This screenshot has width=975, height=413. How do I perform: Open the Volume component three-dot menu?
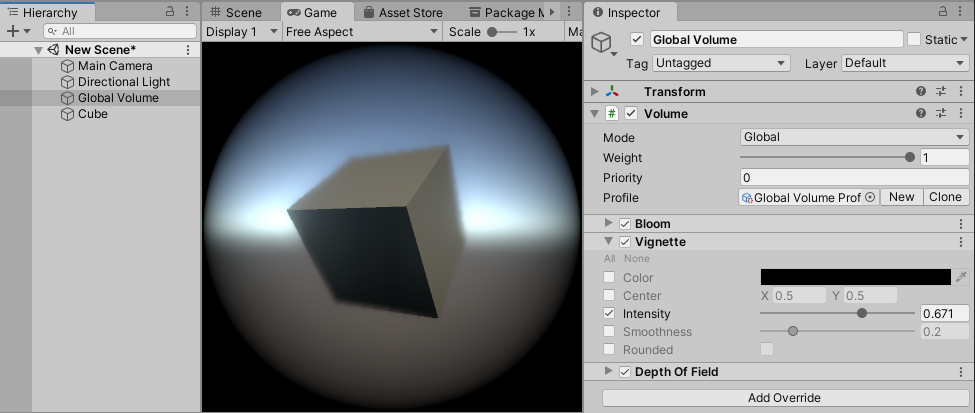click(x=961, y=114)
